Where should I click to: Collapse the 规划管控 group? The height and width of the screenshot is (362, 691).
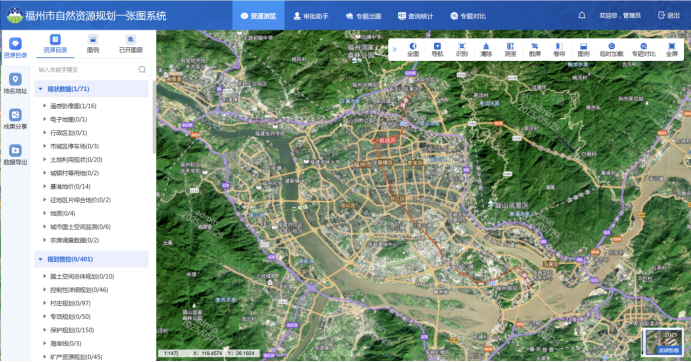pos(41,259)
